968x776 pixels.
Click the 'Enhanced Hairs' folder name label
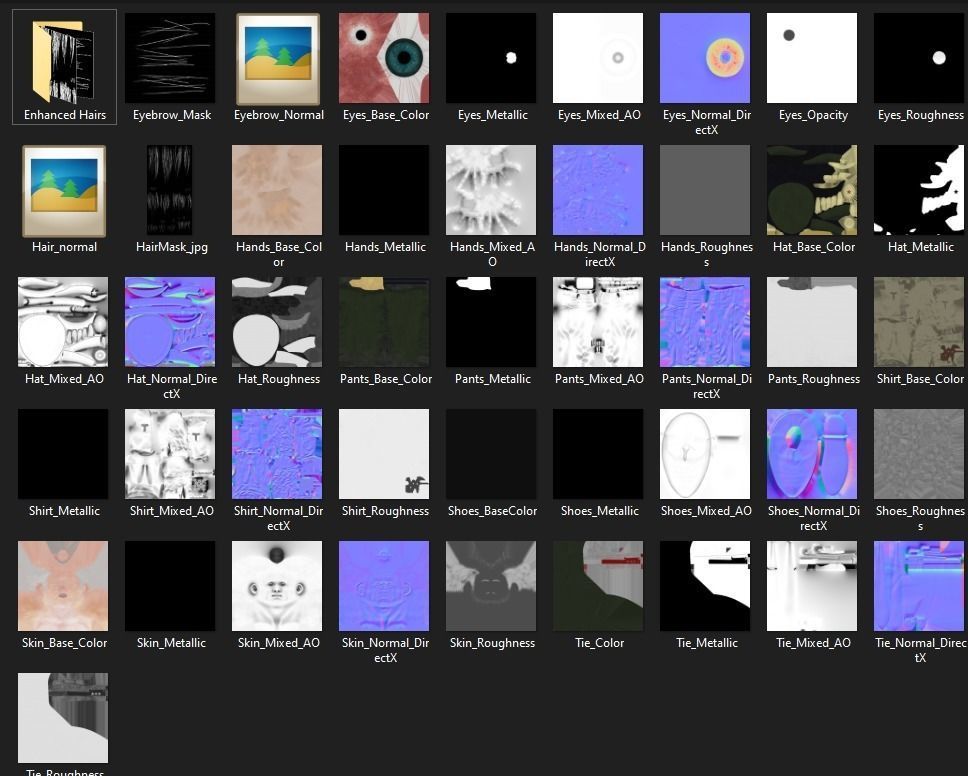[65, 115]
